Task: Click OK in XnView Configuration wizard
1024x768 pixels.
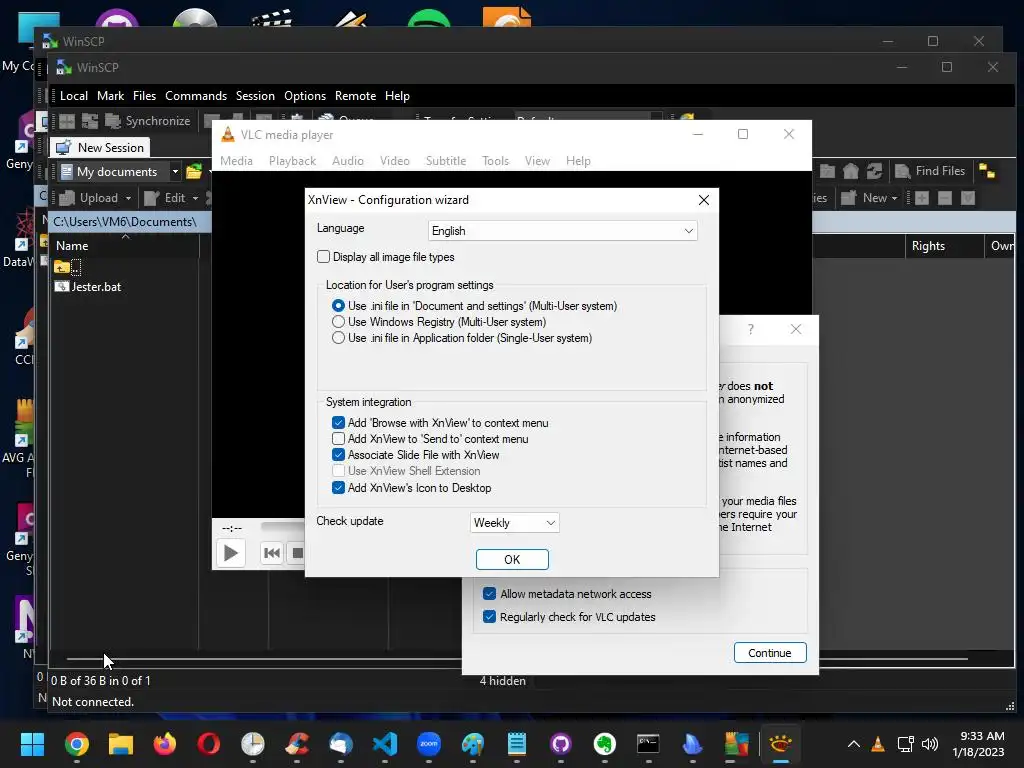Action: point(512,560)
